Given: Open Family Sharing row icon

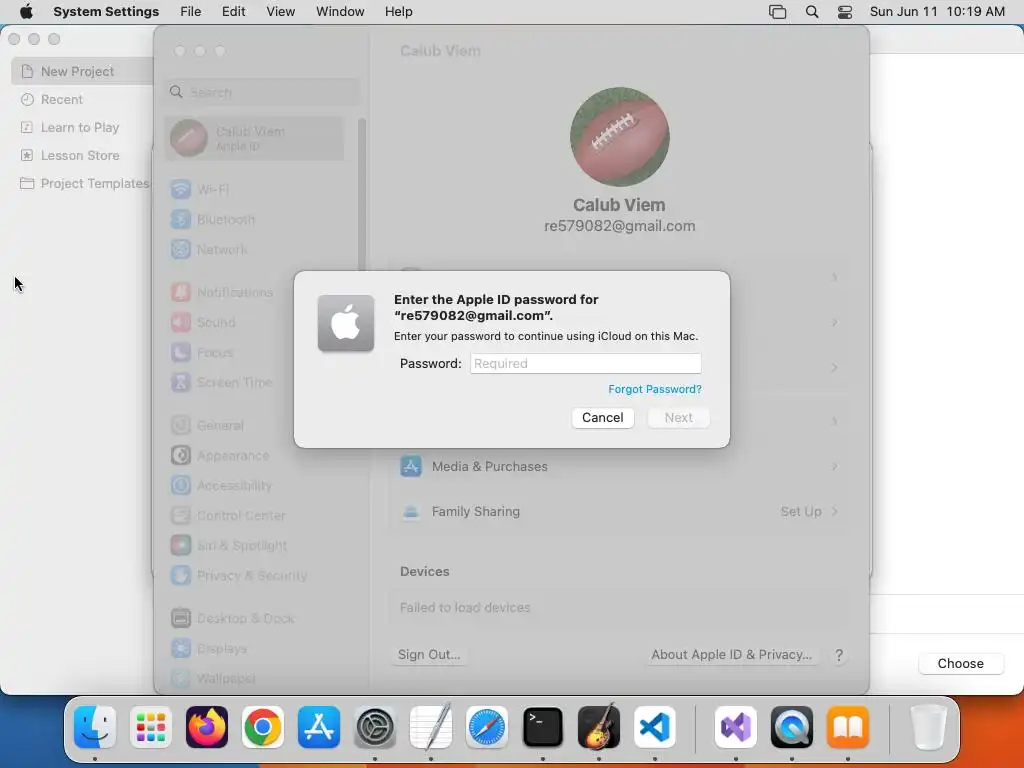Looking at the screenshot, I should (x=411, y=511).
